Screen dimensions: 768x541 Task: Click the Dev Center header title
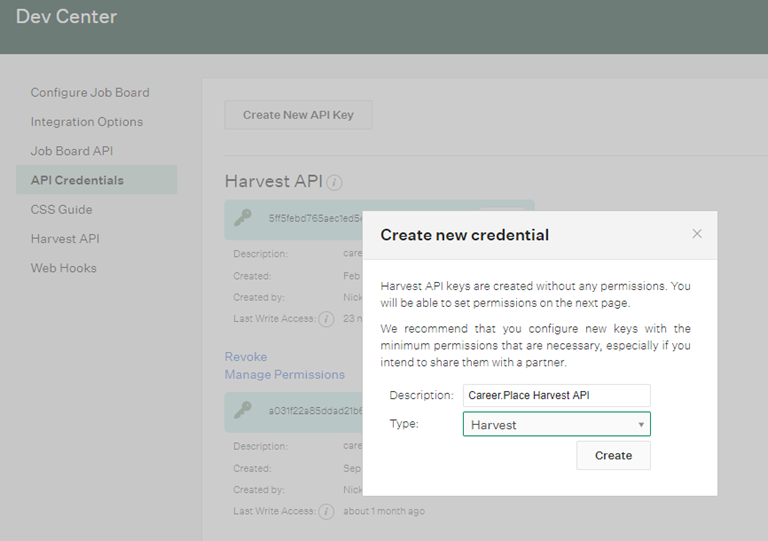coord(67,17)
